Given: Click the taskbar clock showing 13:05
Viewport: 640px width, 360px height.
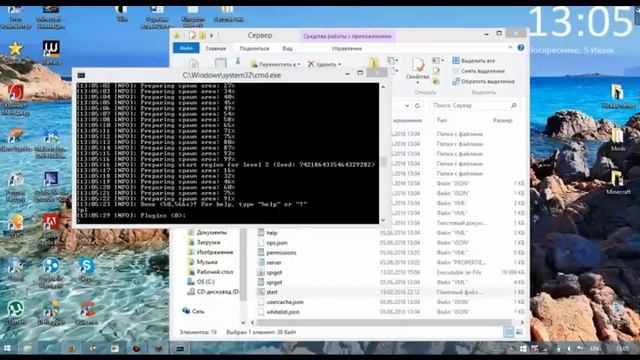Looking at the screenshot, I should coord(622,348).
